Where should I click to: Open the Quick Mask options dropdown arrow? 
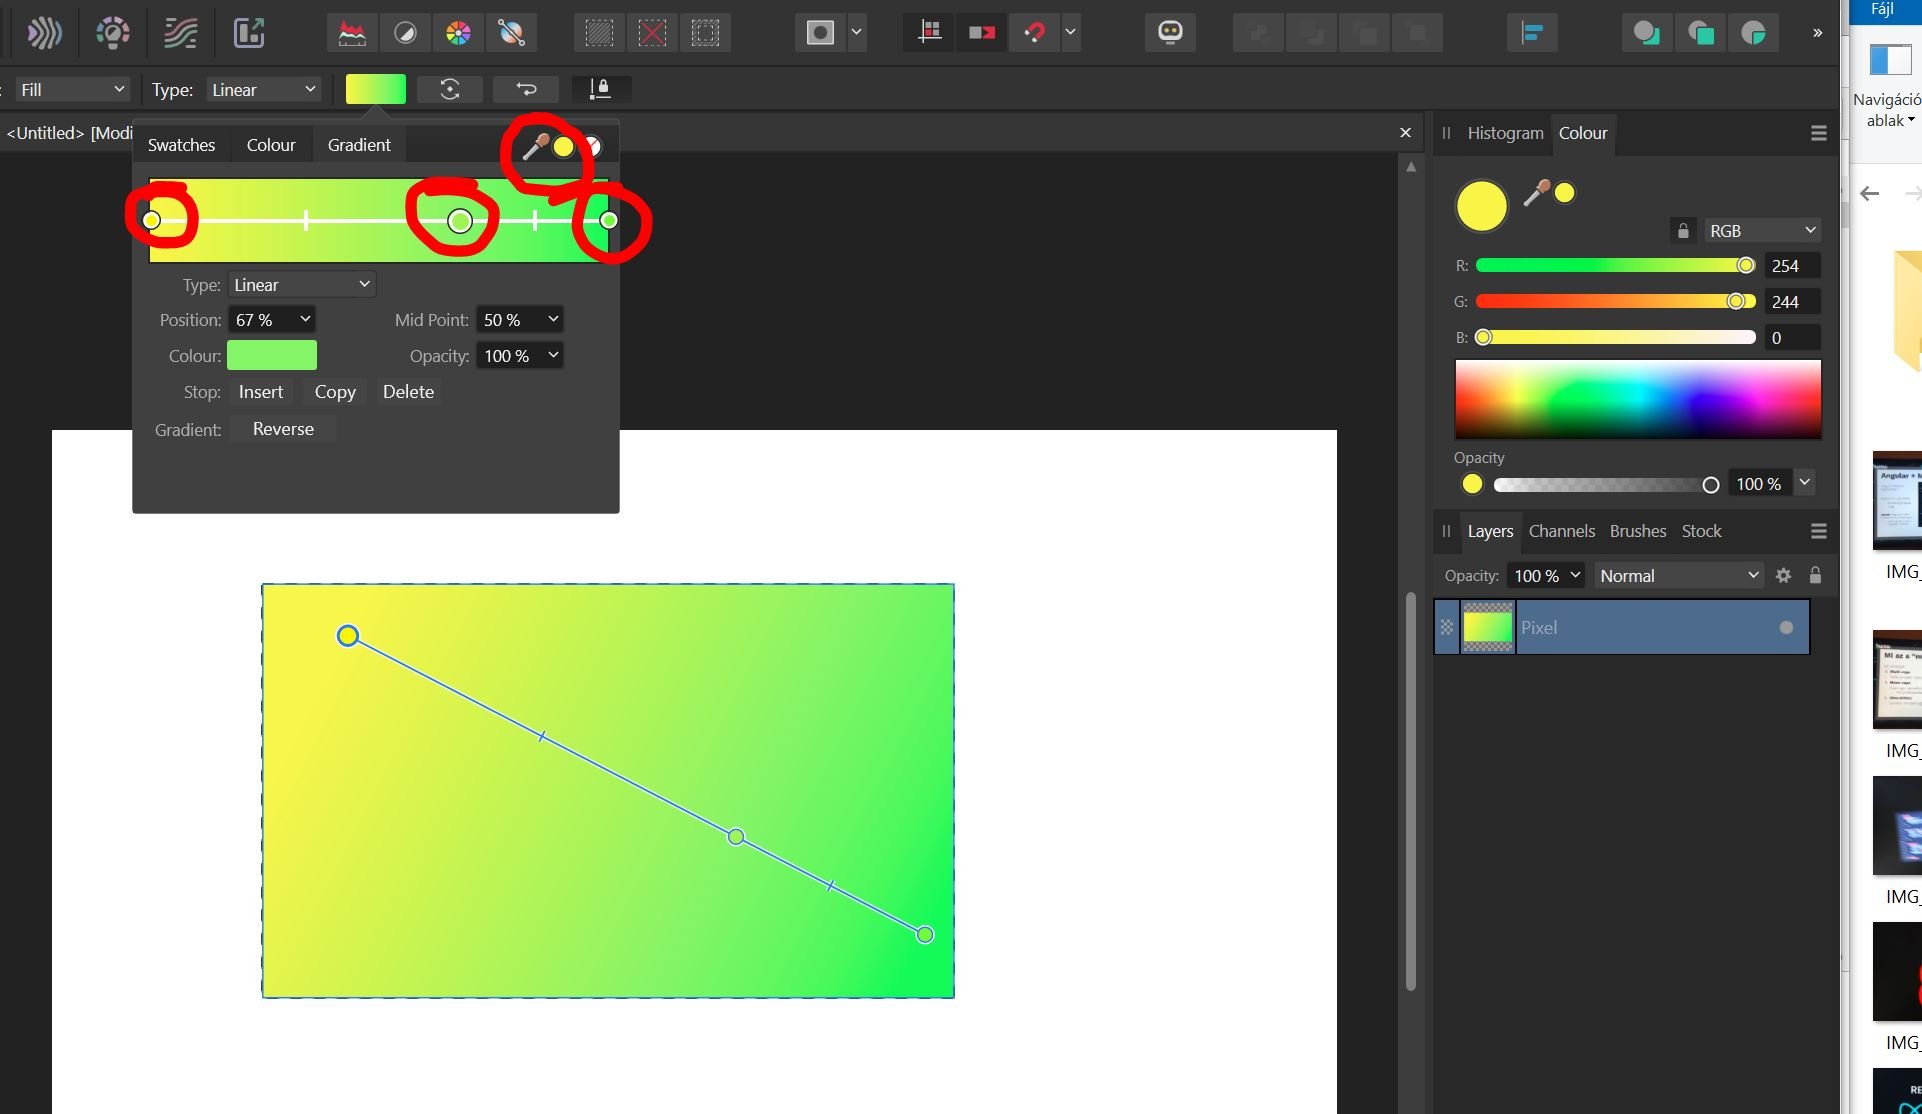[x=857, y=33]
